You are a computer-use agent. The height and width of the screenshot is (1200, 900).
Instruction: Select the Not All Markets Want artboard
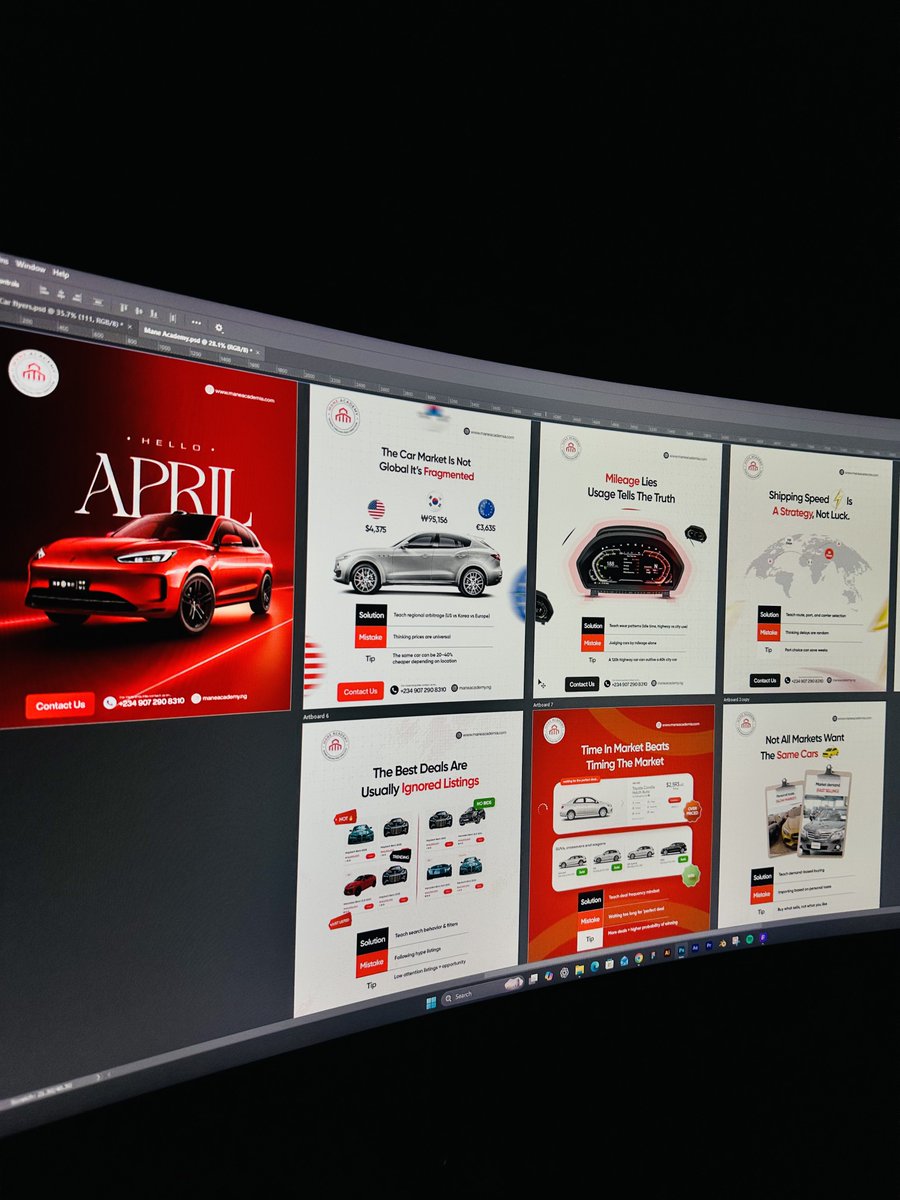coord(801,813)
